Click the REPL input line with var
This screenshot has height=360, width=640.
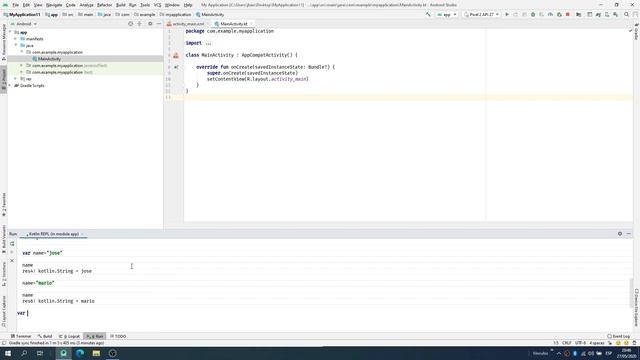pyautogui.click(x=324, y=313)
